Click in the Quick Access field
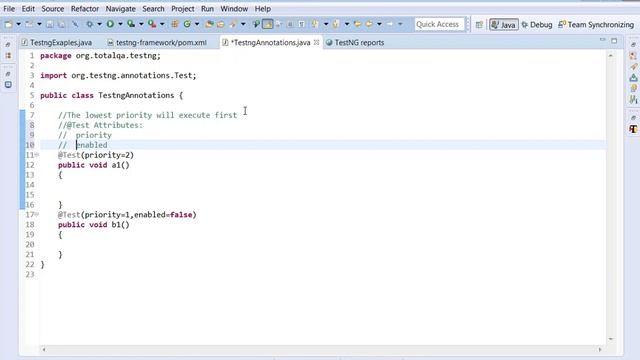The height and width of the screenshot is (360, 640). pos(440,24)
